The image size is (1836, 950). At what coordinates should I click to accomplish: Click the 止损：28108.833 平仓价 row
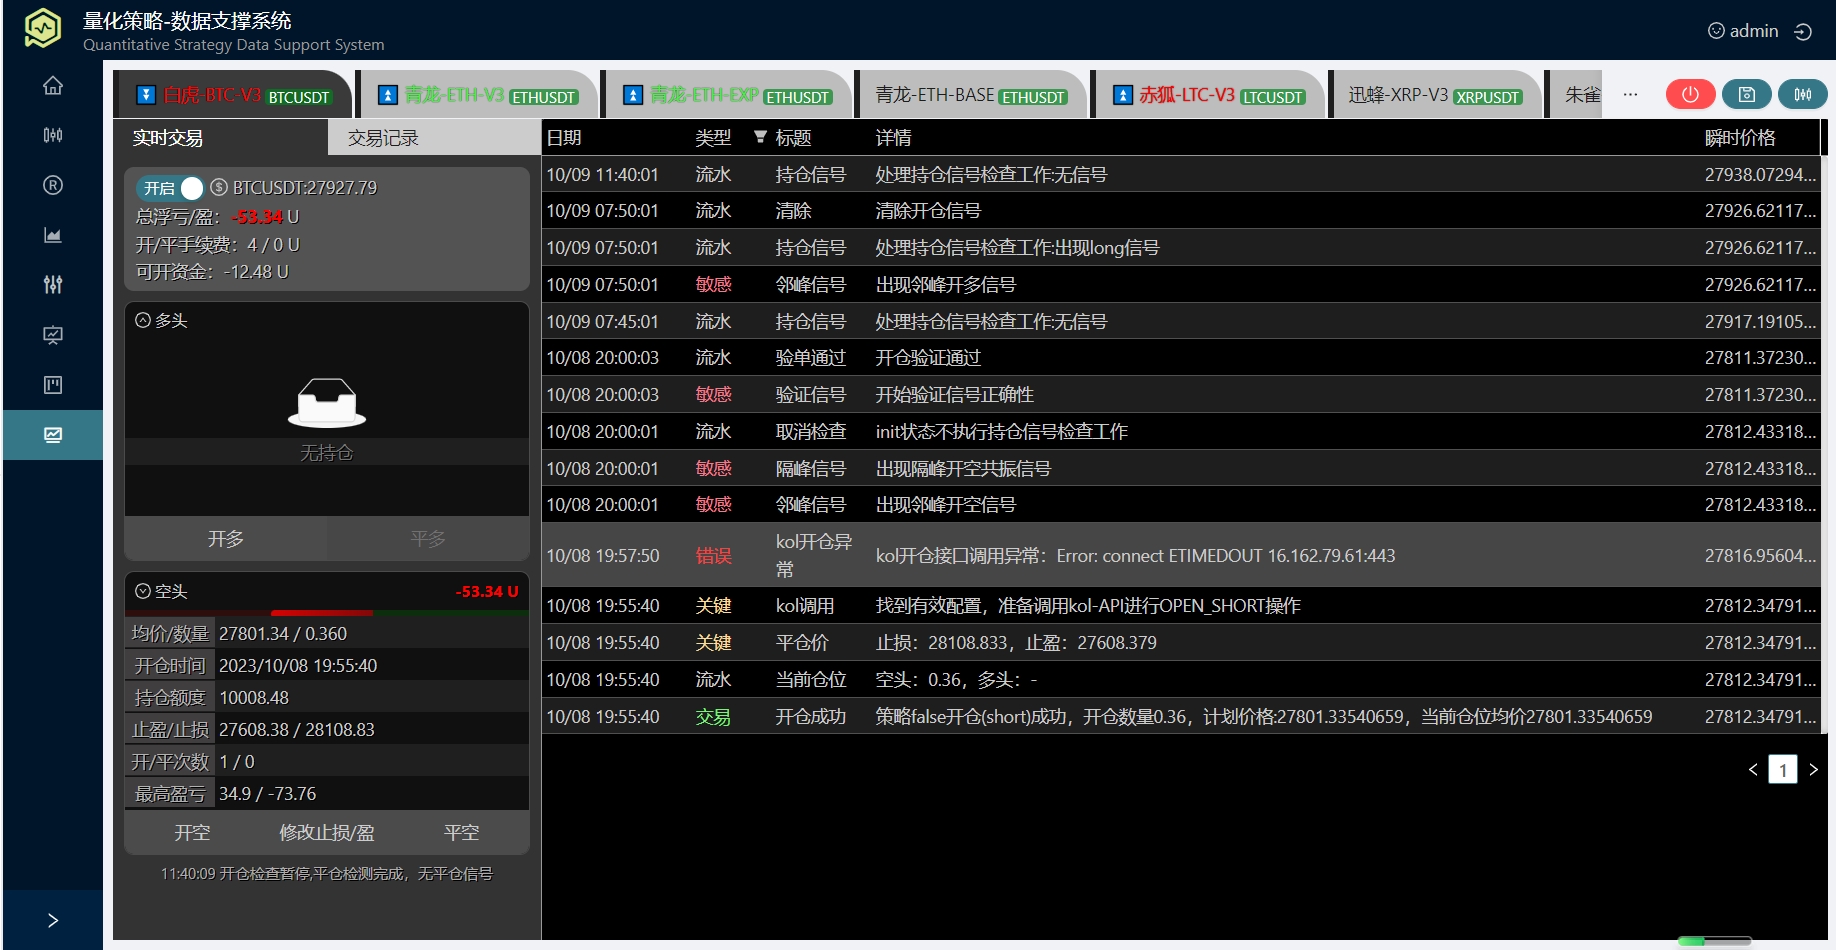pyautogui.click(x=1181, y=643)
